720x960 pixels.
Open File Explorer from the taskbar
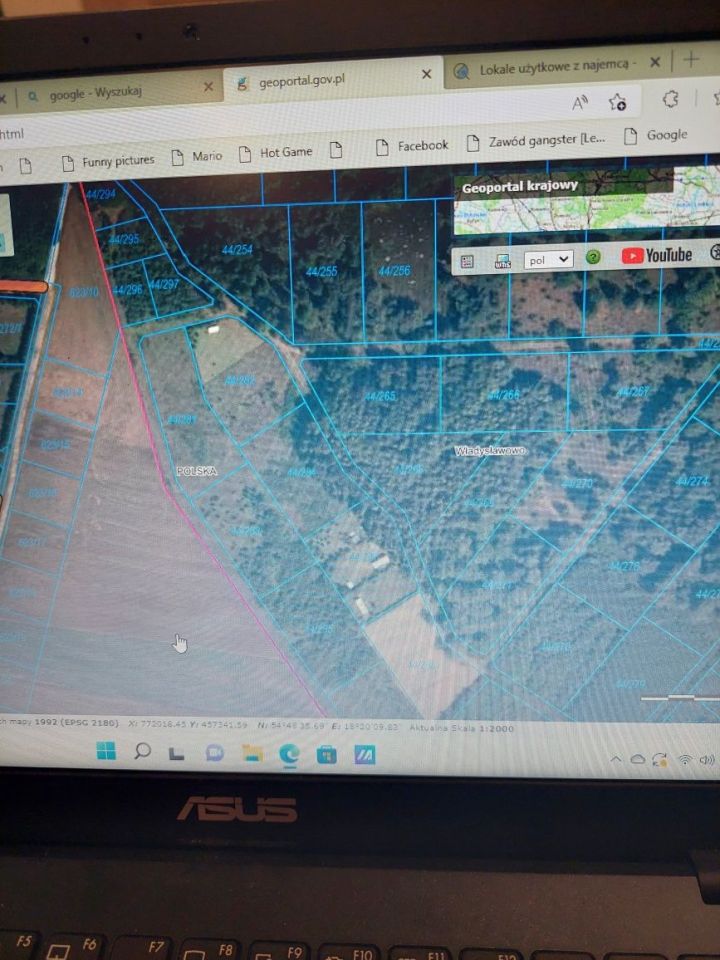(x=252, y=753)
